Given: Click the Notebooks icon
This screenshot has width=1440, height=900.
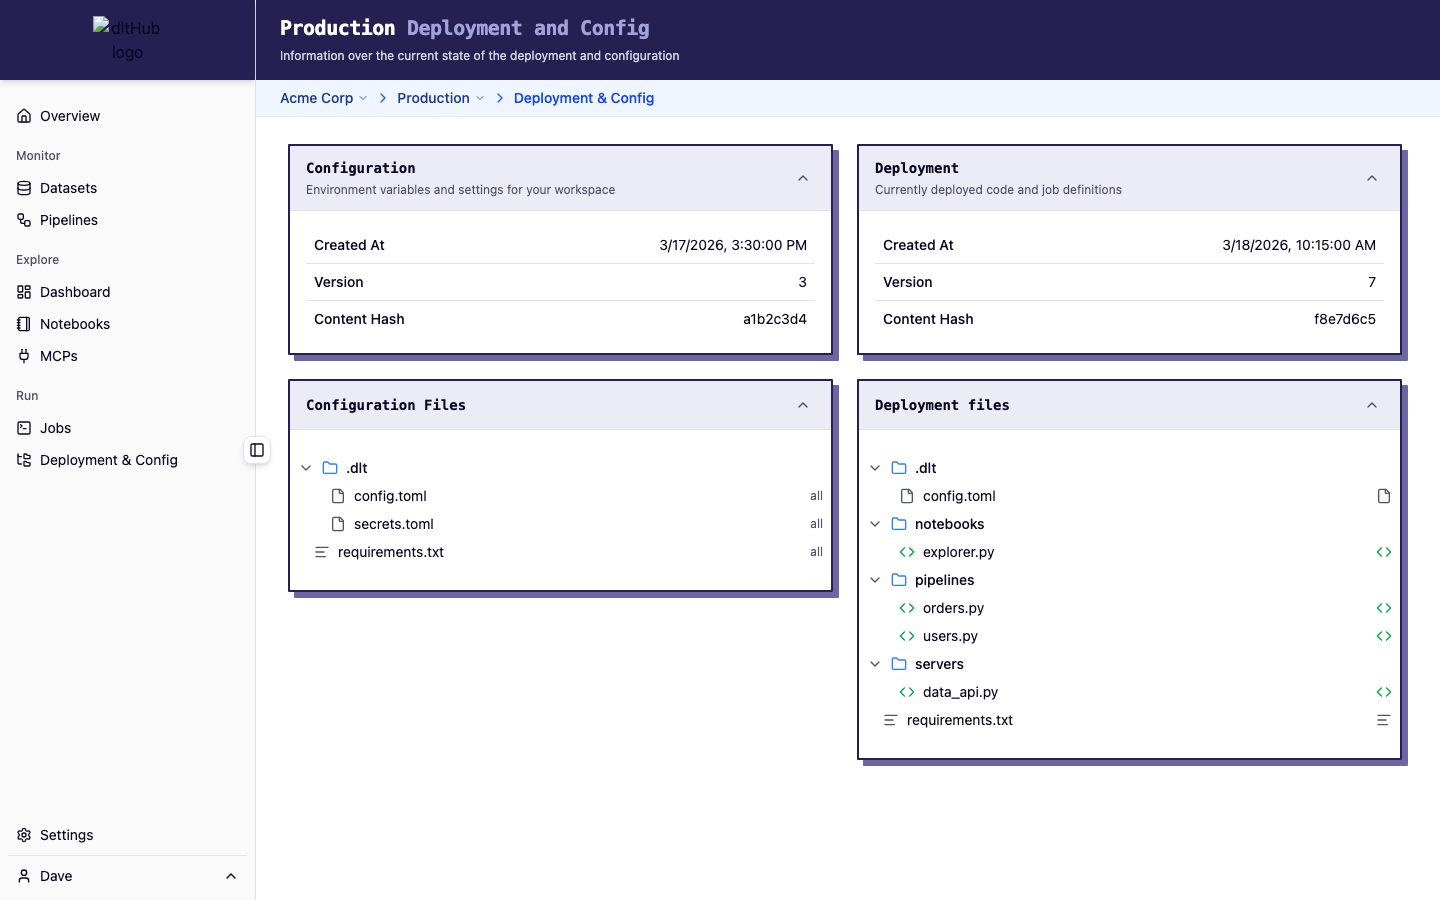Looking at the screenshot, I should pos(24,324).
